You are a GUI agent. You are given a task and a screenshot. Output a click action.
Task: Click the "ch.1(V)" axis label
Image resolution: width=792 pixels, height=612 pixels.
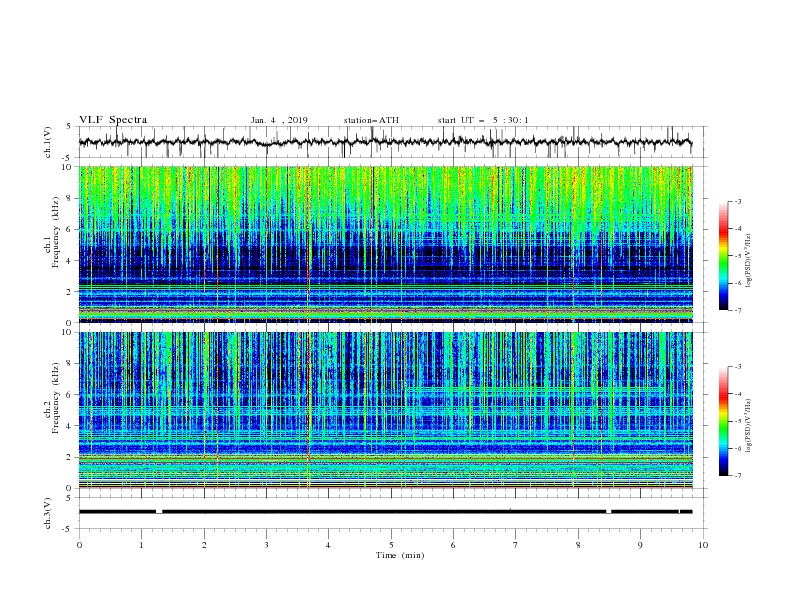coord(47,142)
